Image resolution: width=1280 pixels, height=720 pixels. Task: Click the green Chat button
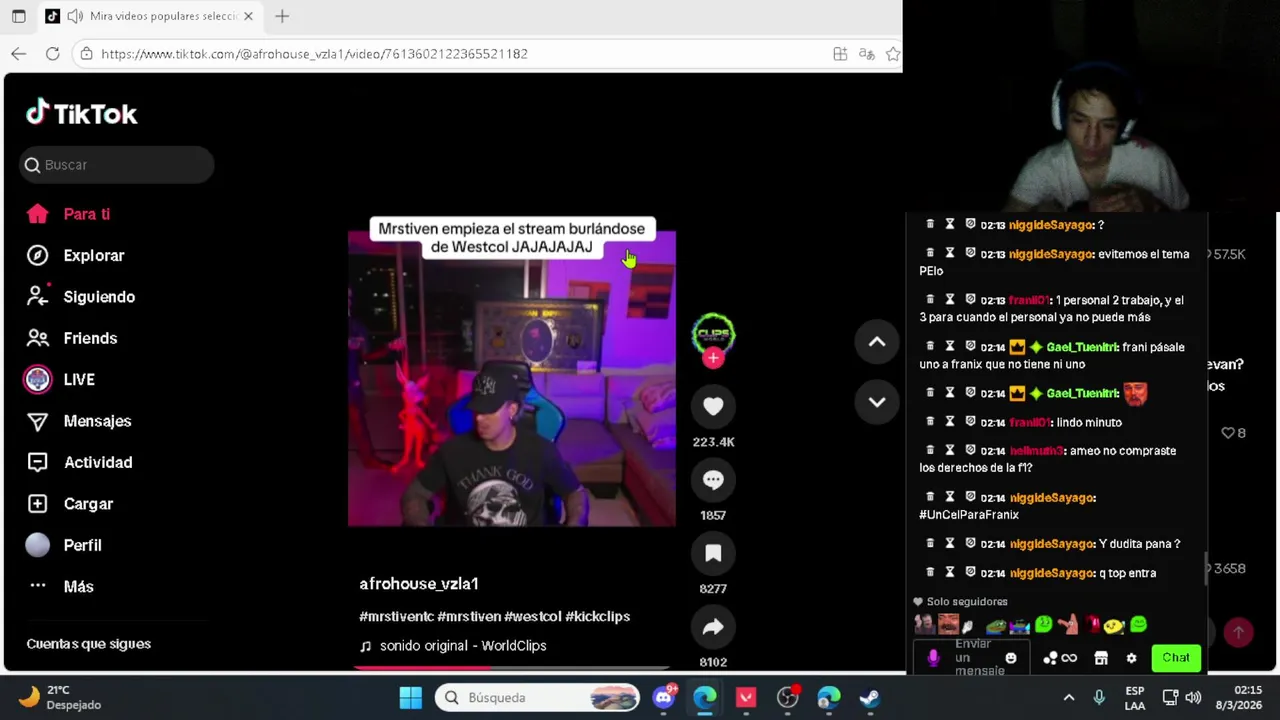1176,658
